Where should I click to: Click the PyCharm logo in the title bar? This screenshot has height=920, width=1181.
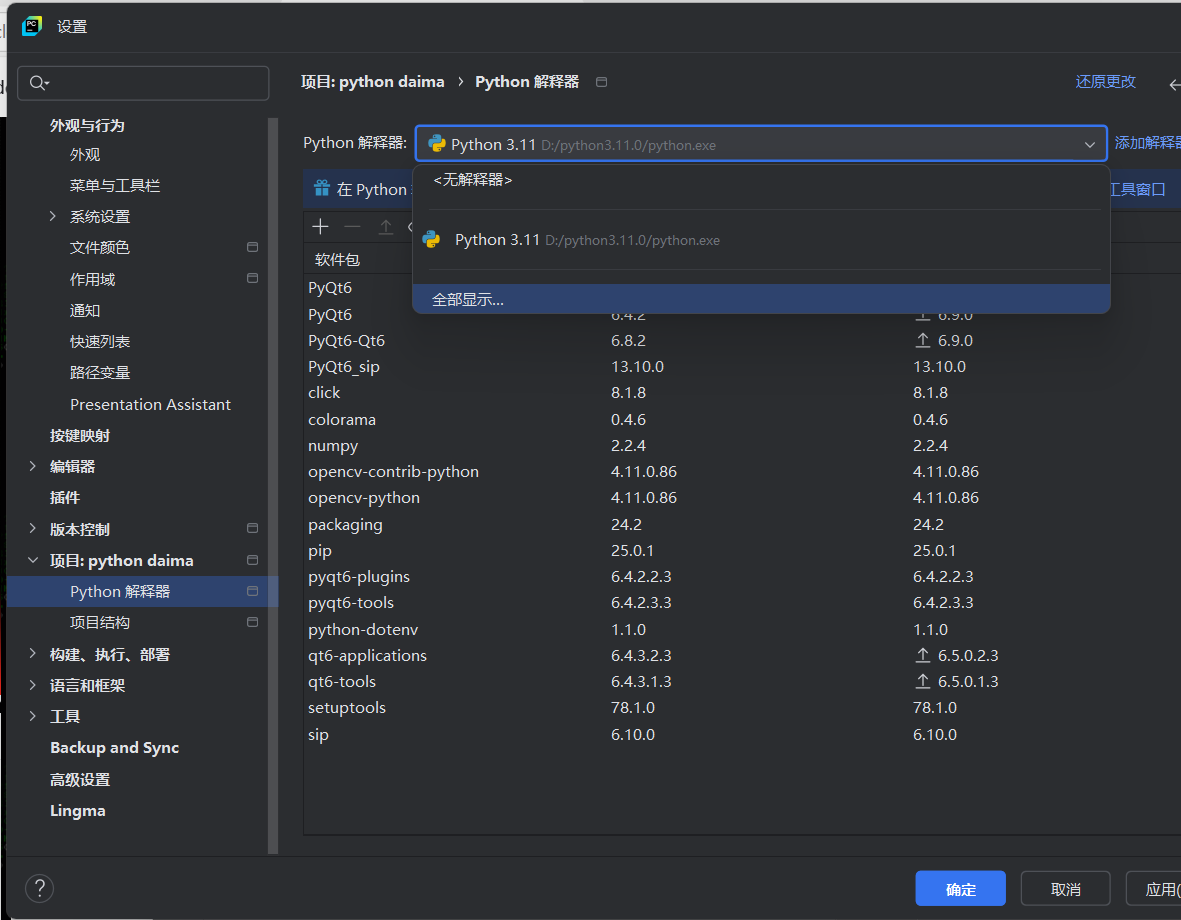click(32, 26)
